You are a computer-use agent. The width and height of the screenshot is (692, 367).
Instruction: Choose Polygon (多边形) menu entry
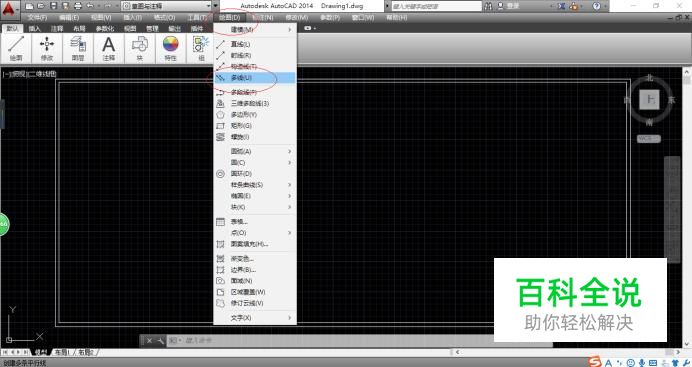tap(255, 115)
